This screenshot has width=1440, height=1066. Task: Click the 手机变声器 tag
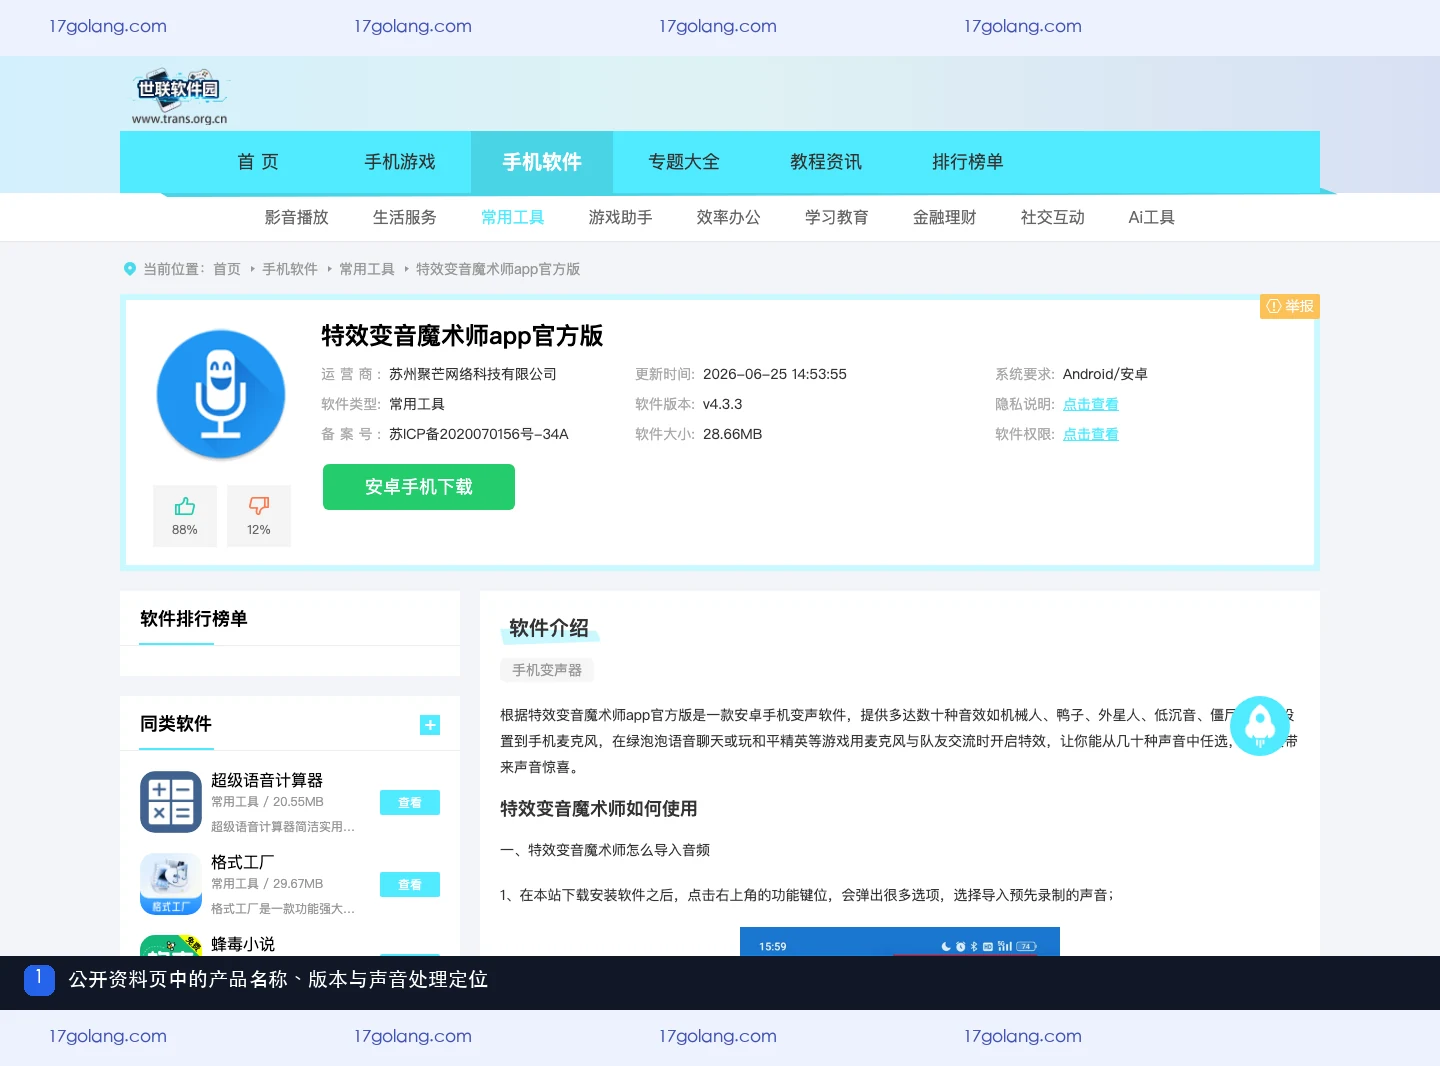click(x=547, y=670)
